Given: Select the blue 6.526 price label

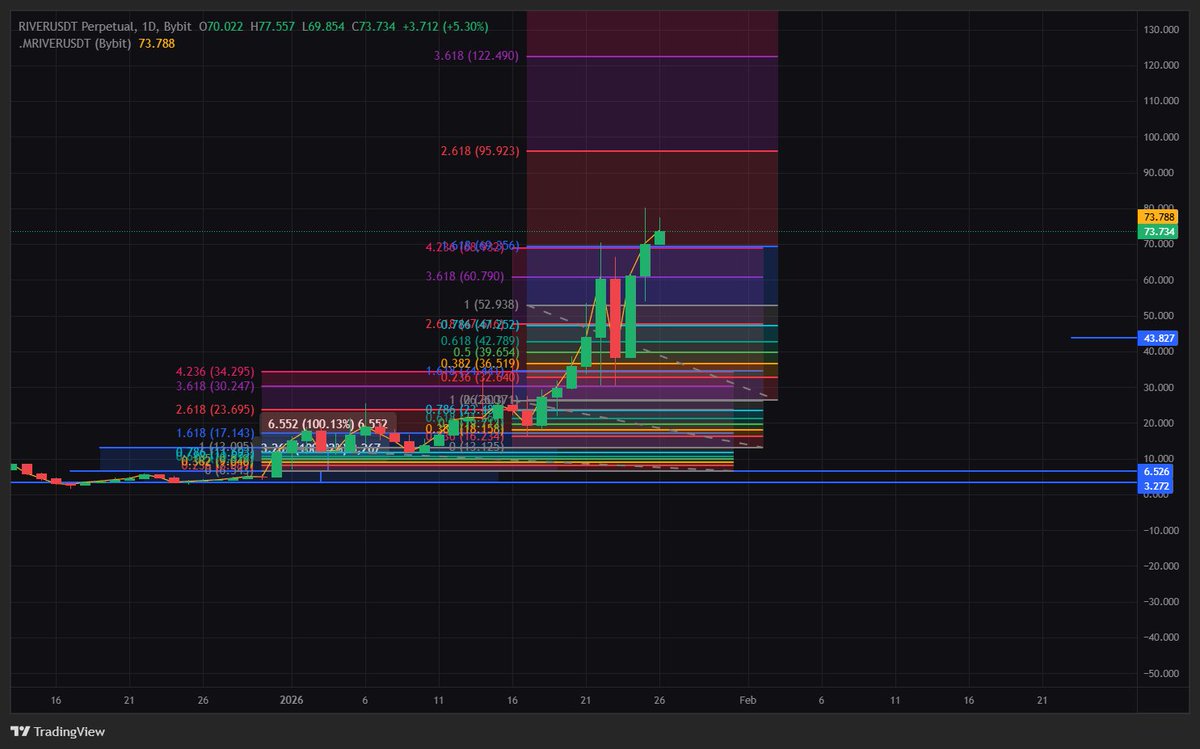Looking at the screenshot, I should point(1158,471).
